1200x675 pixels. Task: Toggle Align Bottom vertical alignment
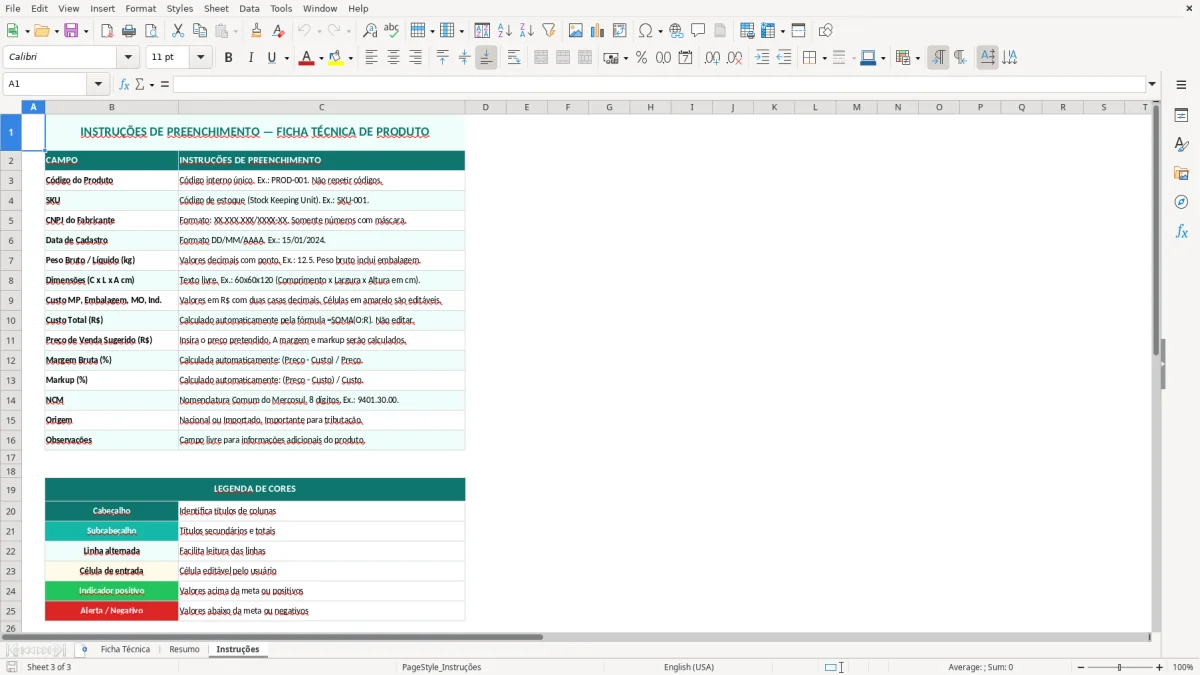click(x=486, y=58)
